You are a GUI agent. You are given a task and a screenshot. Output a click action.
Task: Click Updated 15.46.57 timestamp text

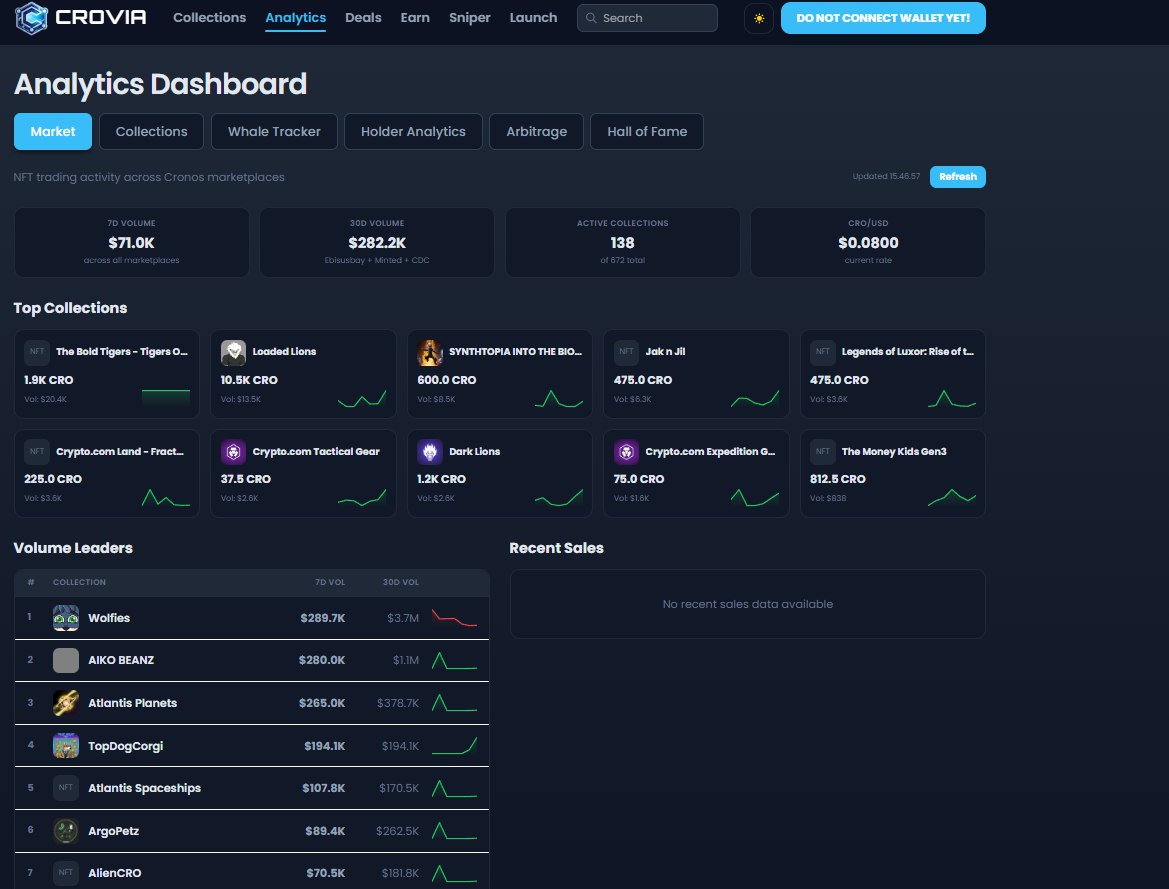tap(886, 177)
